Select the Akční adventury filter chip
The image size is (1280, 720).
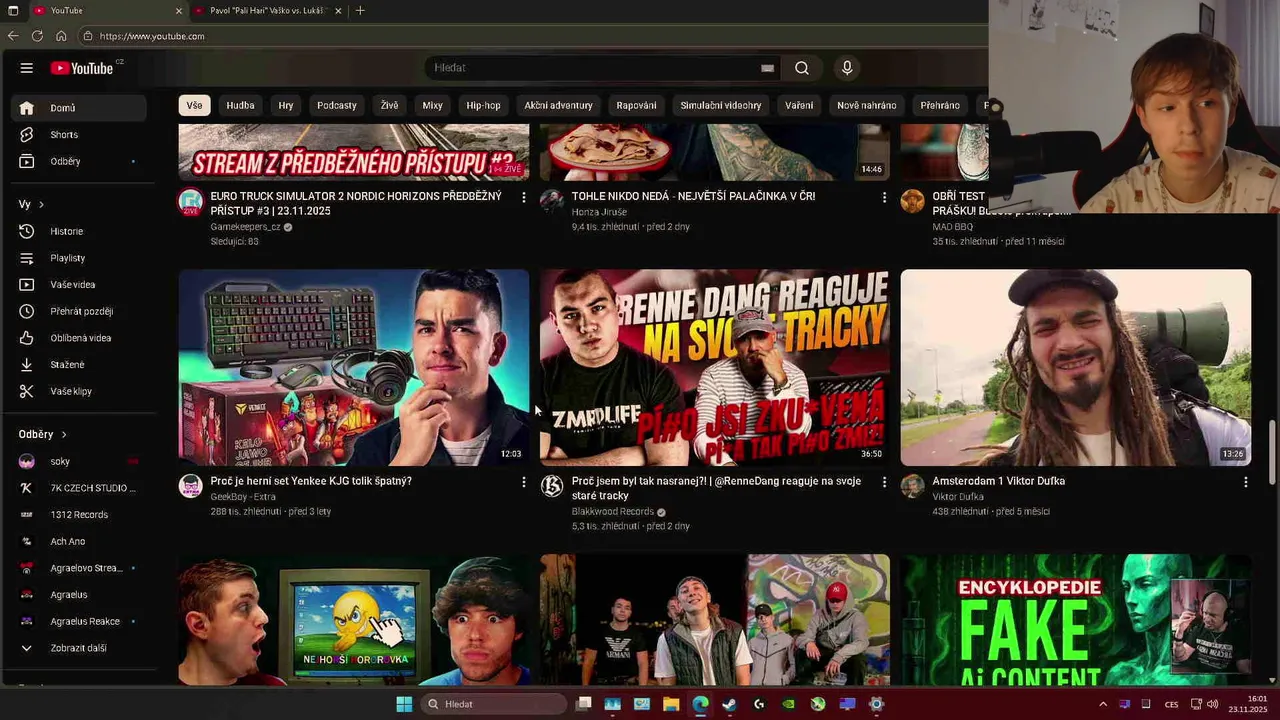click(558, 105)
